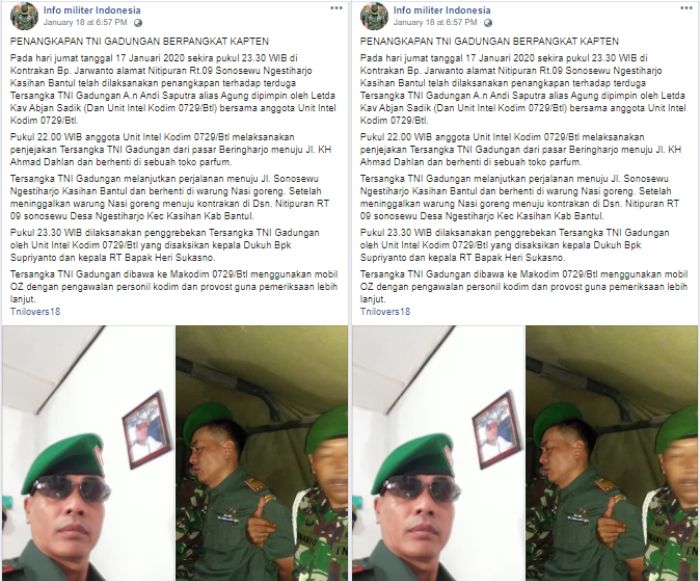The width and height of the screenshot is (700, 581).
Task: Open the right post's vehicle soldiers photo
Action: pyautogui.click(x=612, y=453)
